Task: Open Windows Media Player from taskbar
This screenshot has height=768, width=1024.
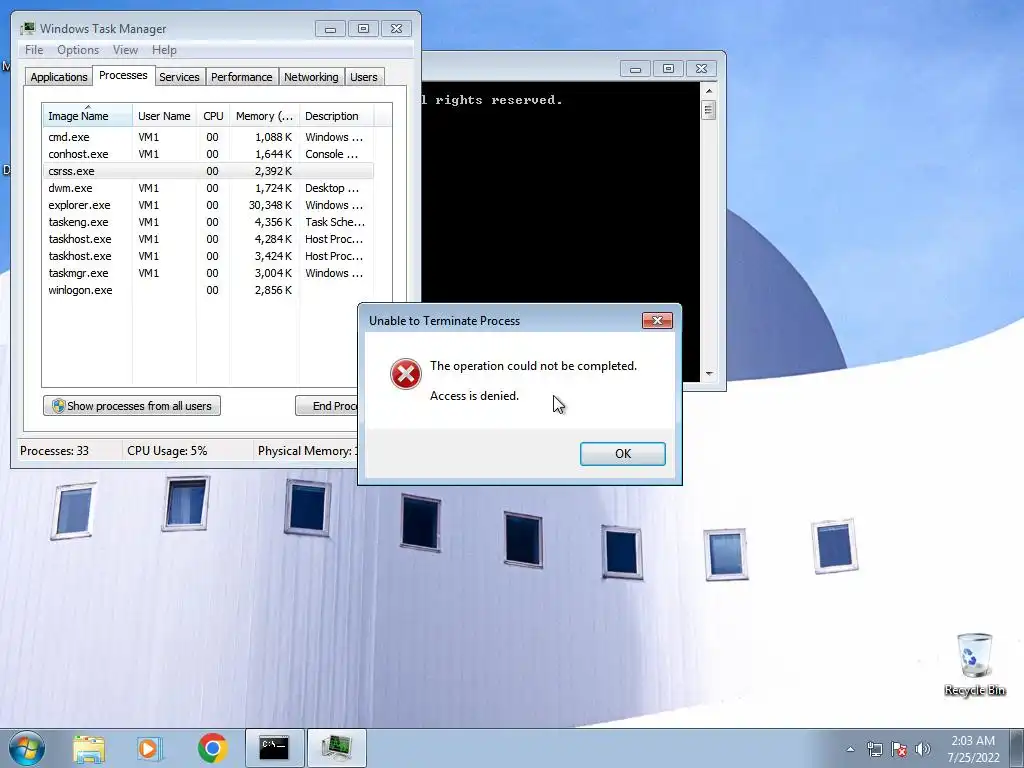Action: click(150, 748)
